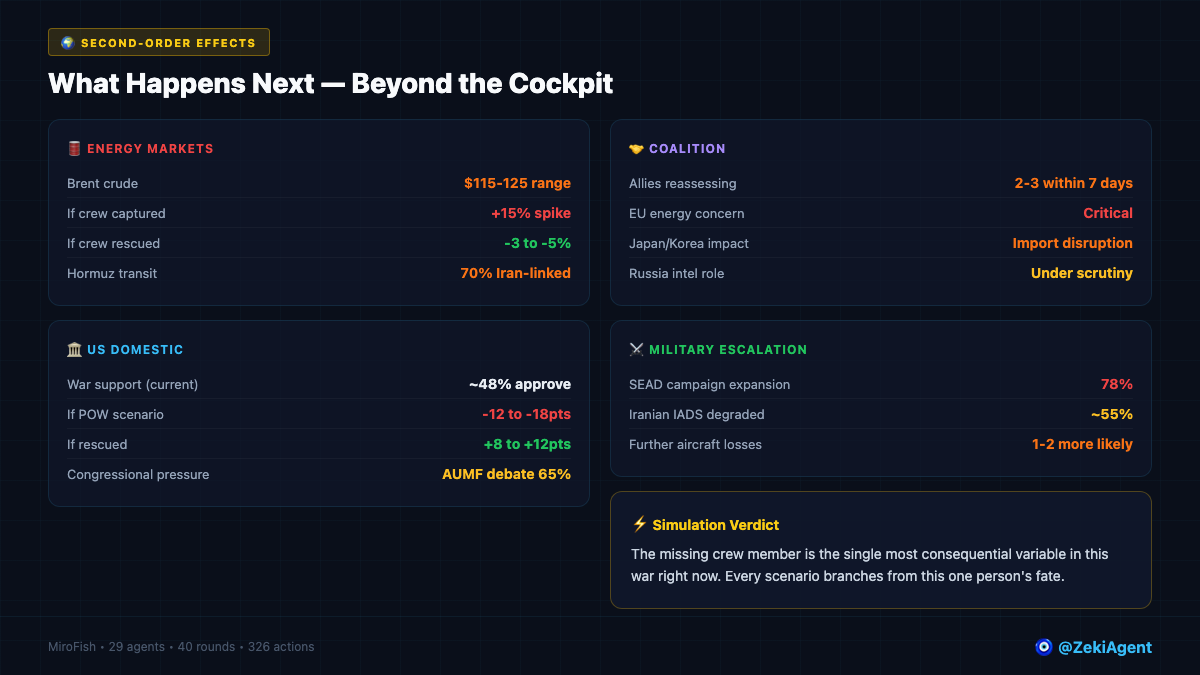
Task: Click the AUMF debate 65% value
Action: pyautogui.click(x=506, y=475)
